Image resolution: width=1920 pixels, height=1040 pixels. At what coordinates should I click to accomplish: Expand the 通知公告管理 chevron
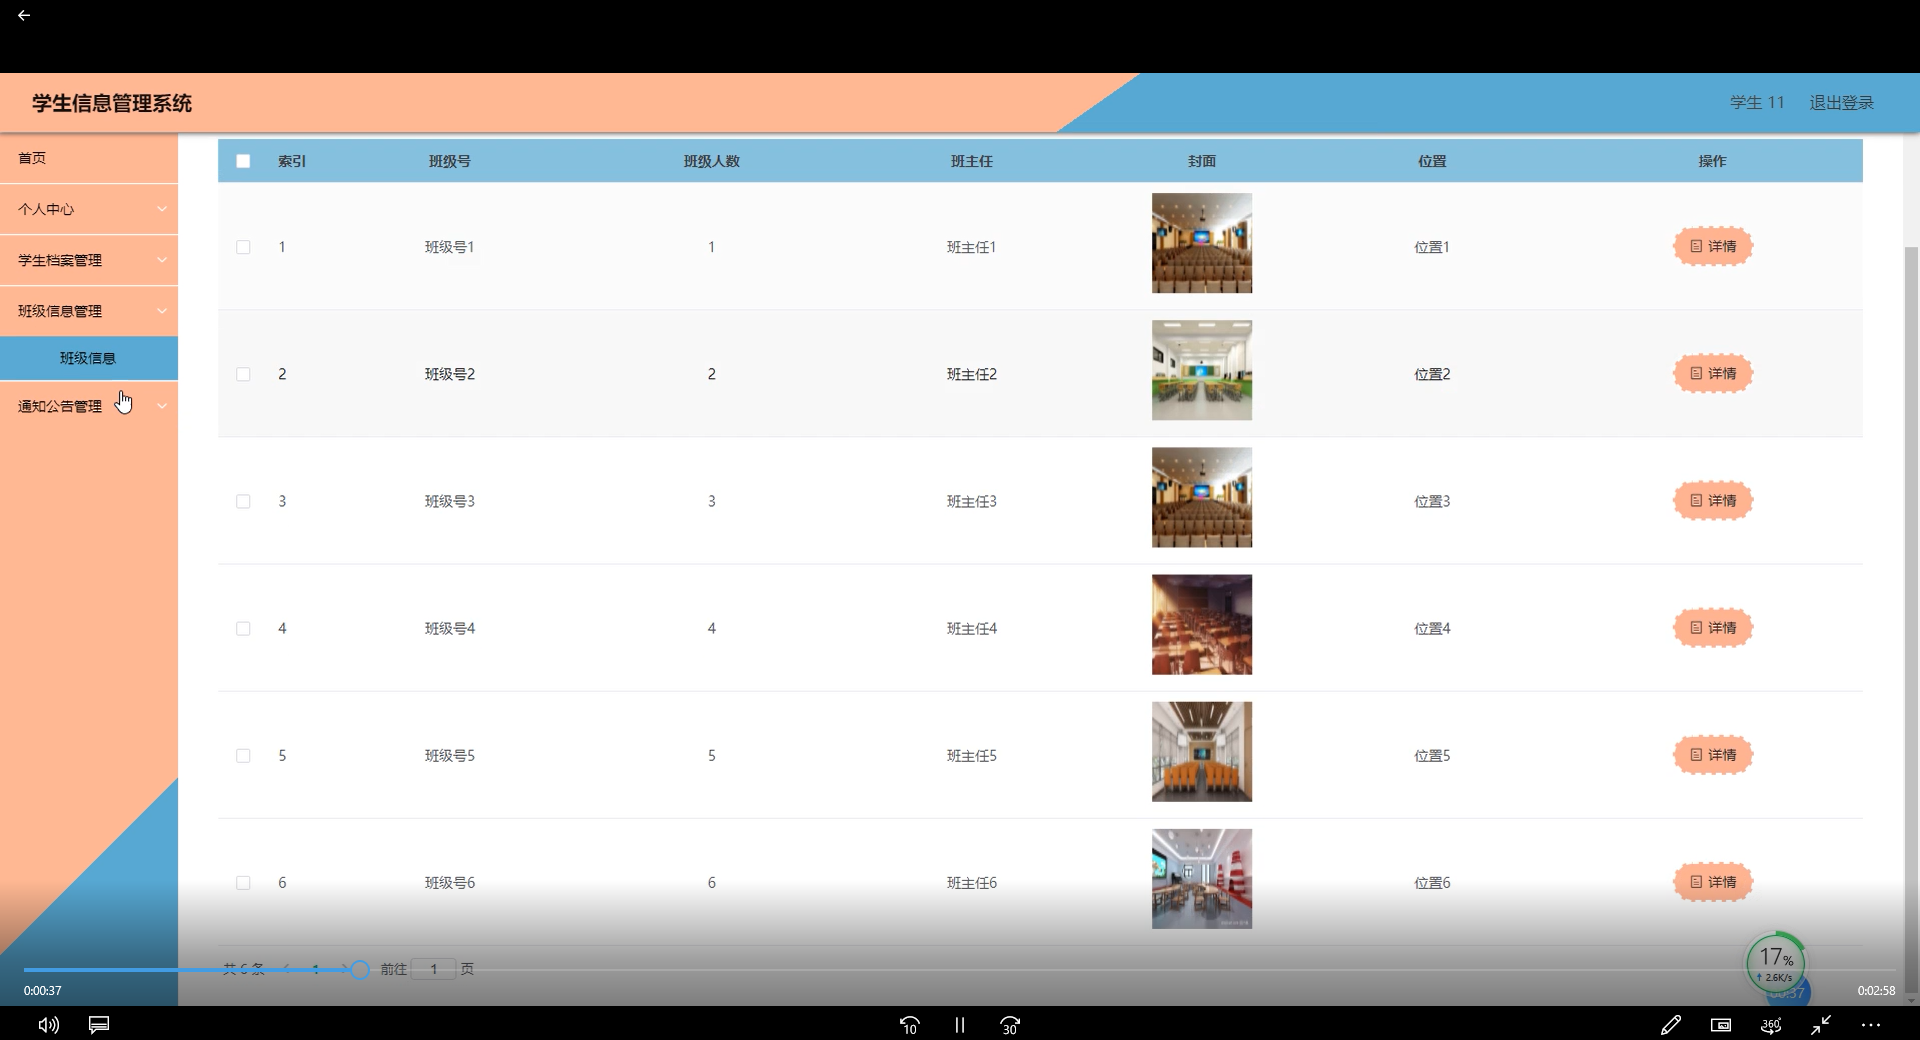pos(162,406)
